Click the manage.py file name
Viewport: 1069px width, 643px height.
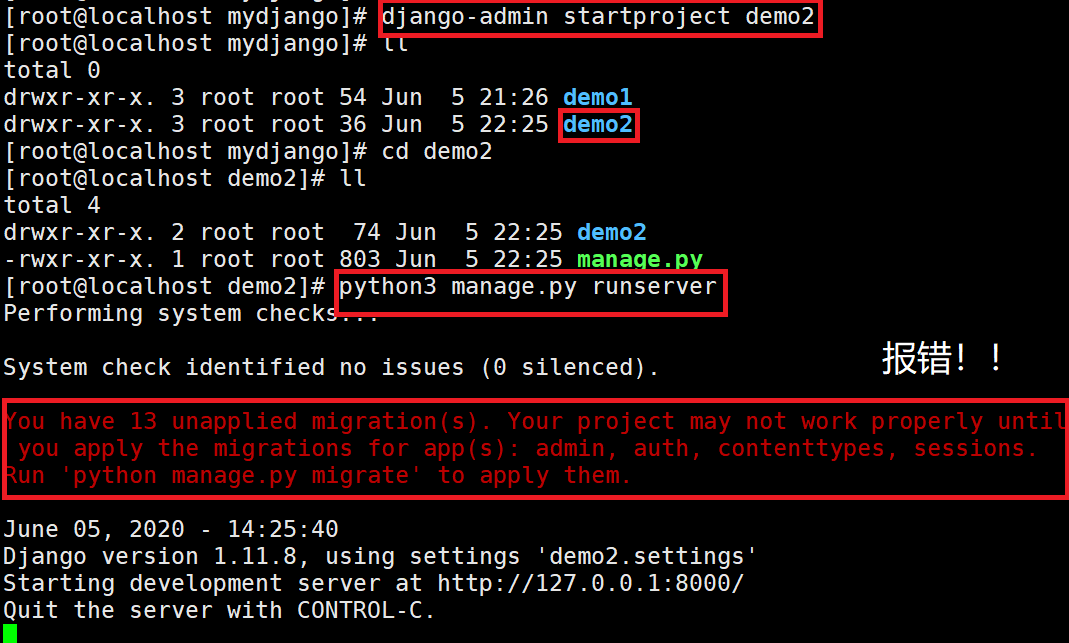pos(639,260)
